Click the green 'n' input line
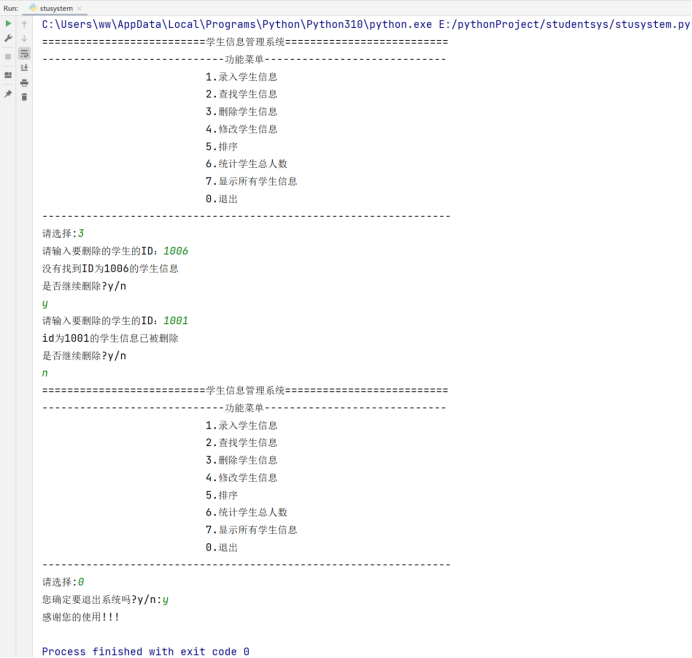 45,373
